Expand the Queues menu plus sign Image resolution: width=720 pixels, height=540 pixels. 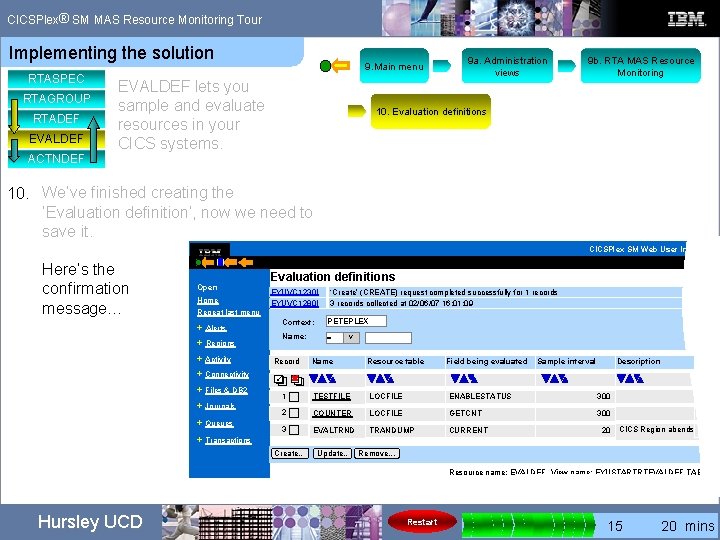pos(199,422)
